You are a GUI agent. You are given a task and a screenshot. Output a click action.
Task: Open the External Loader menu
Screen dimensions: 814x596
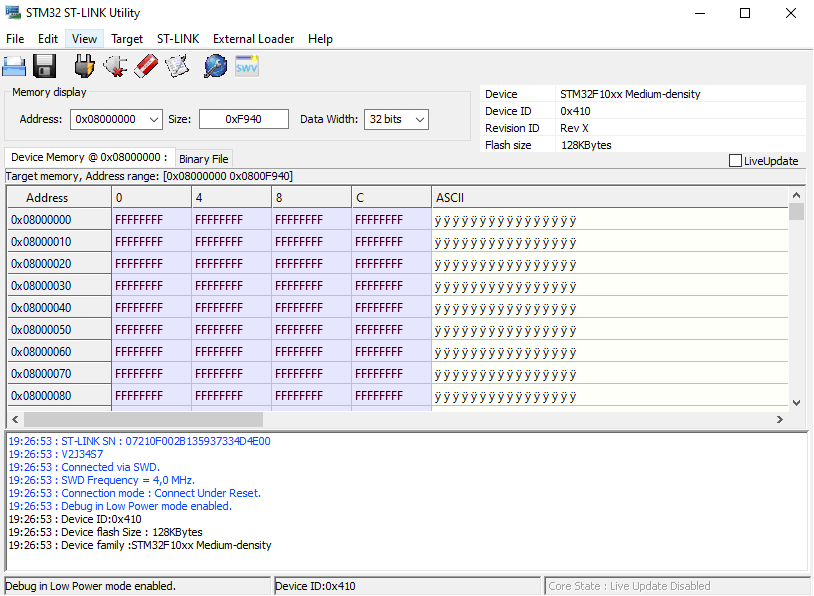coord(253,39)
